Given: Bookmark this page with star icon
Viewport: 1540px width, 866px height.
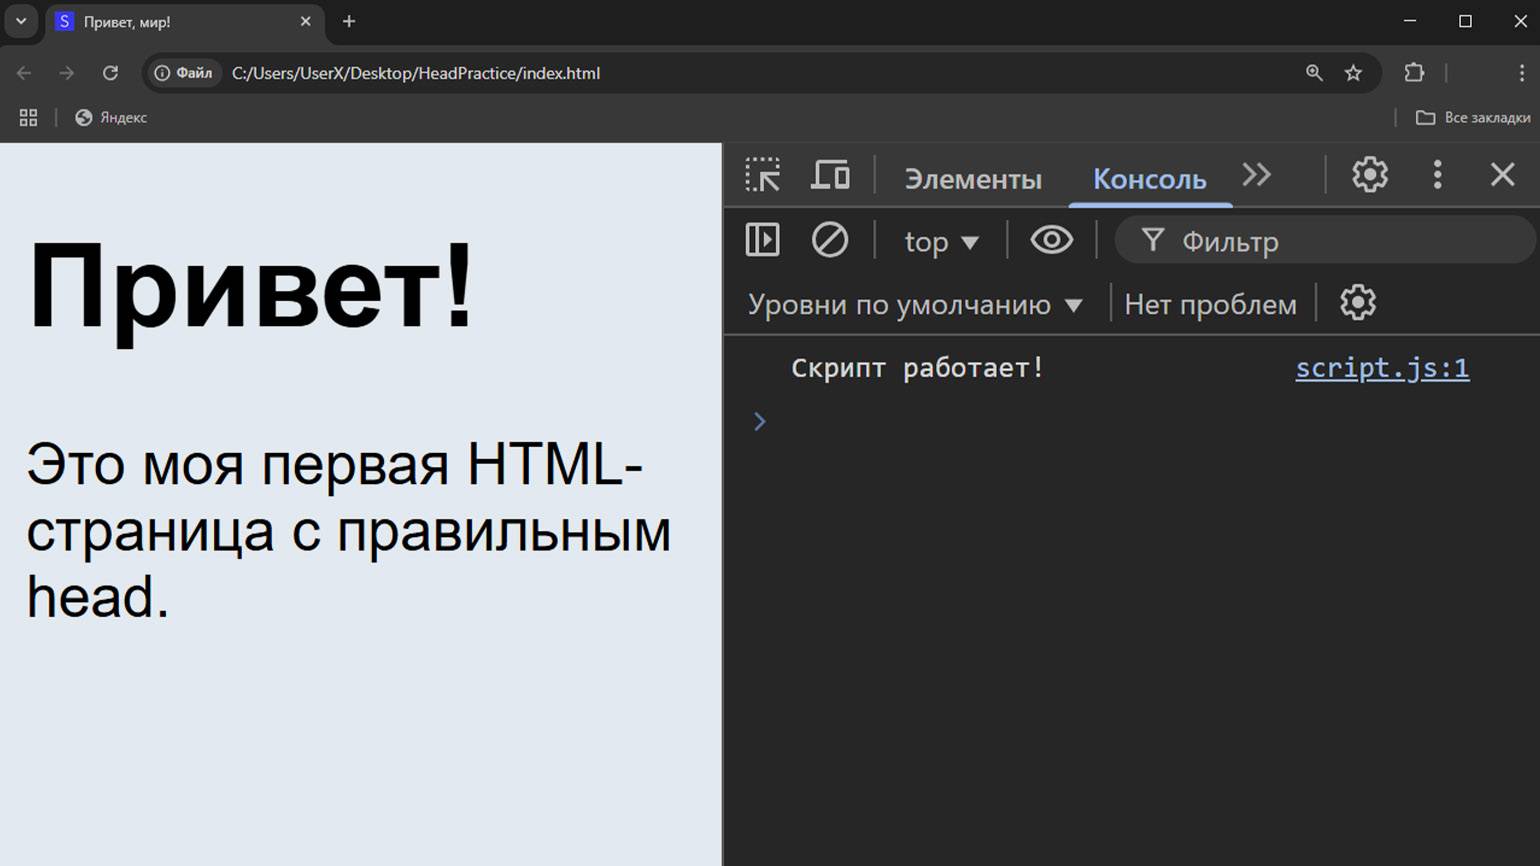Looking at the screenshot, I should [1353, 73].
